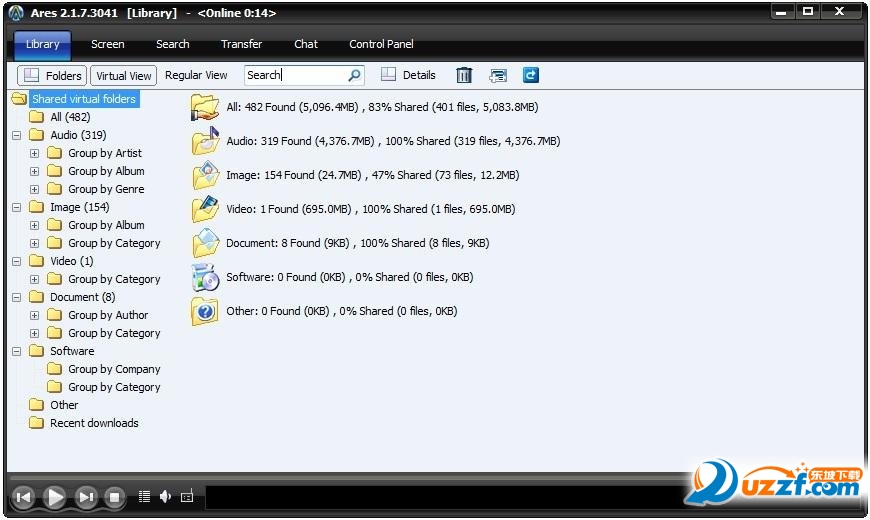Click the Audio summary music folder icon
The height and width of the screenshot is (520, 870).
[206, 141]
